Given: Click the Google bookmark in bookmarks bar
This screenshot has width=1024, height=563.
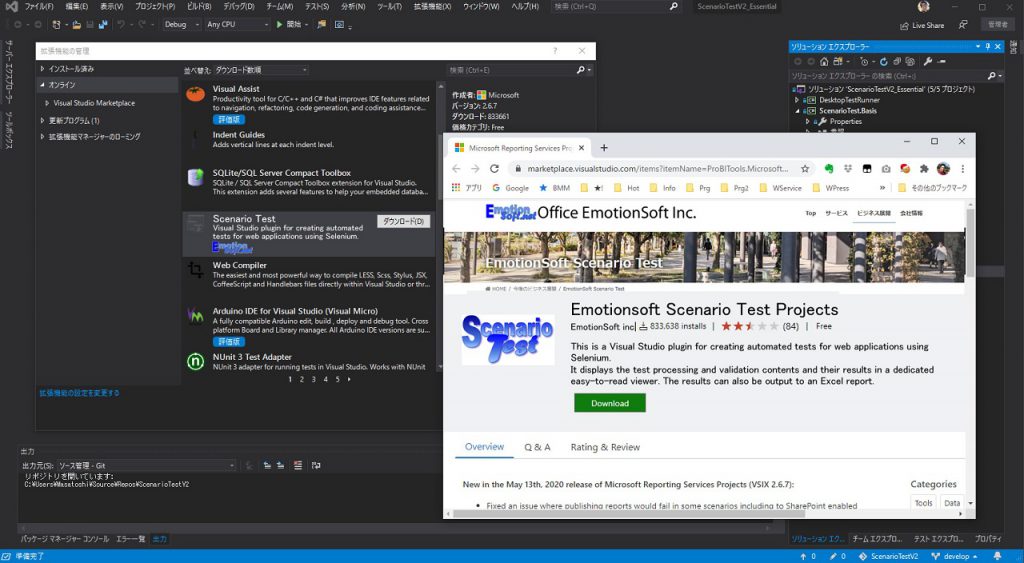Looking at the screenshot, I should (511, 188).
